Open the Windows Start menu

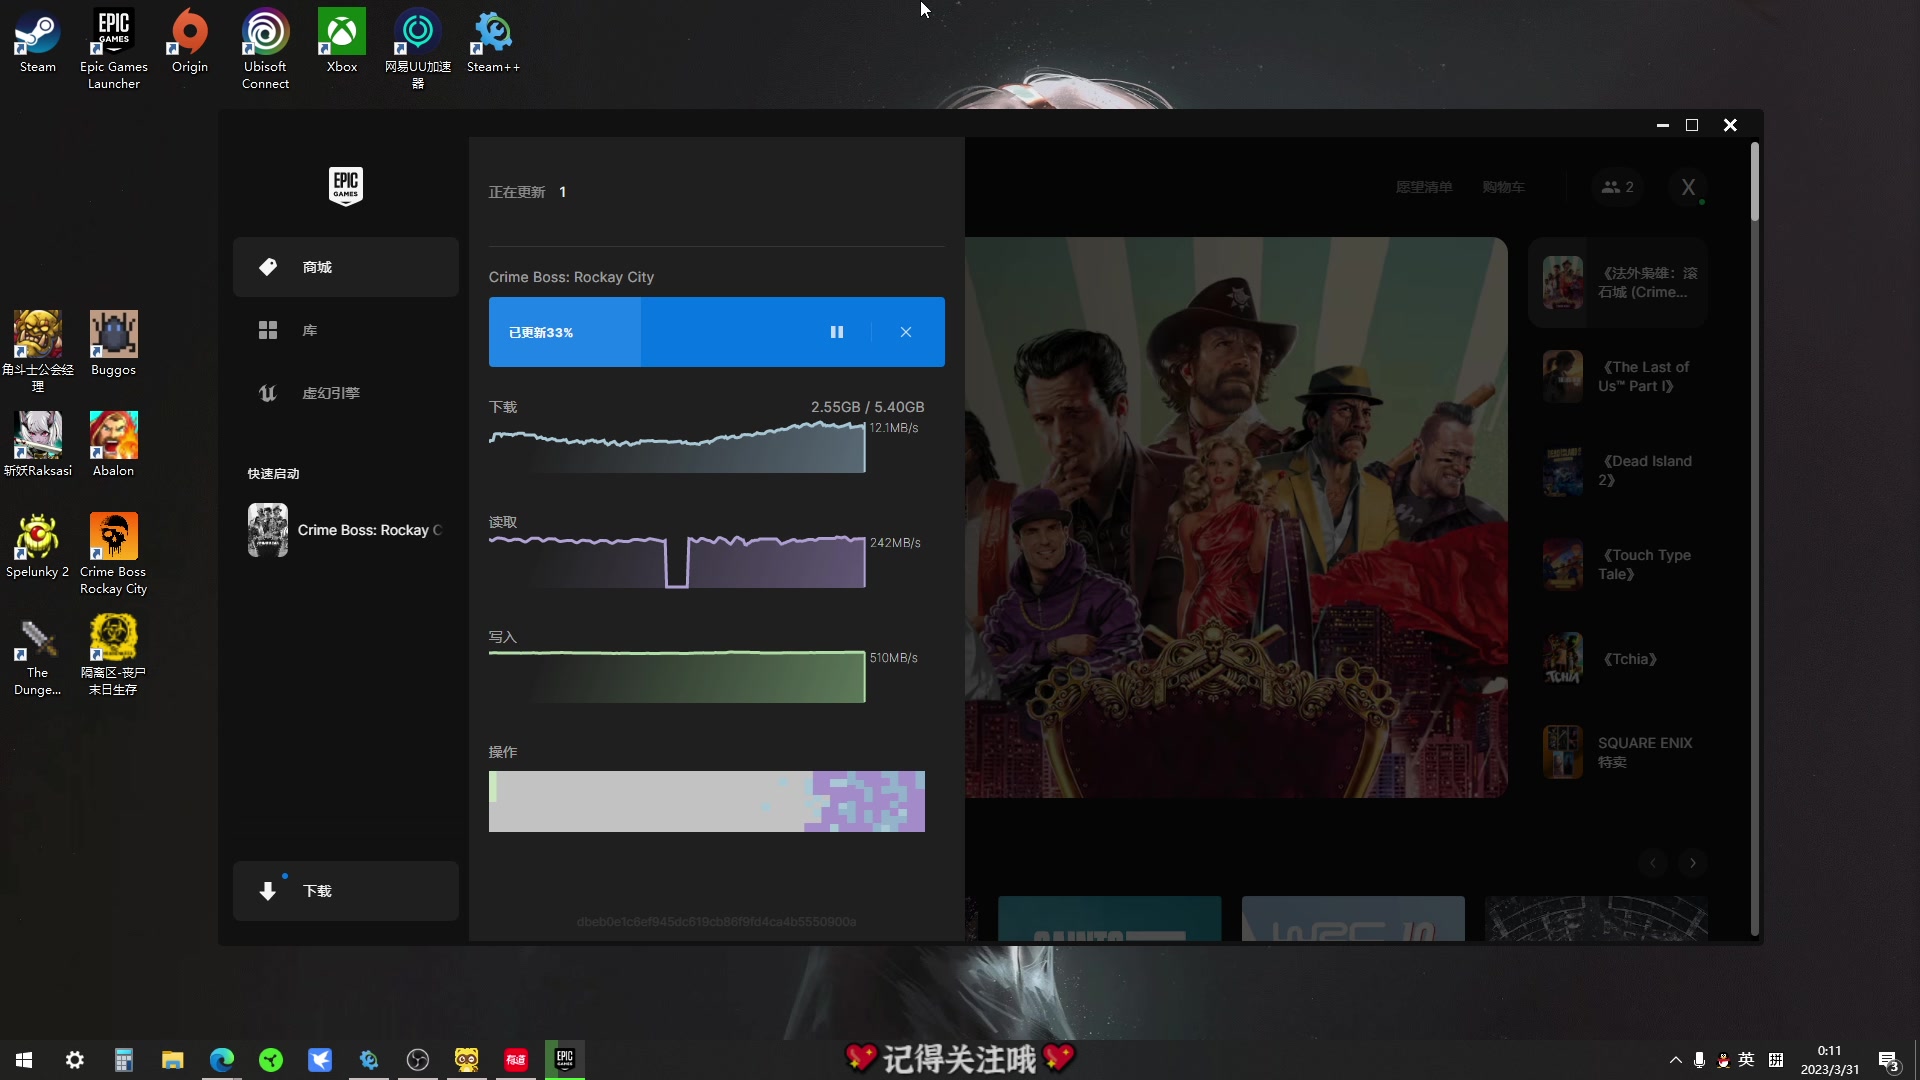24,1059
